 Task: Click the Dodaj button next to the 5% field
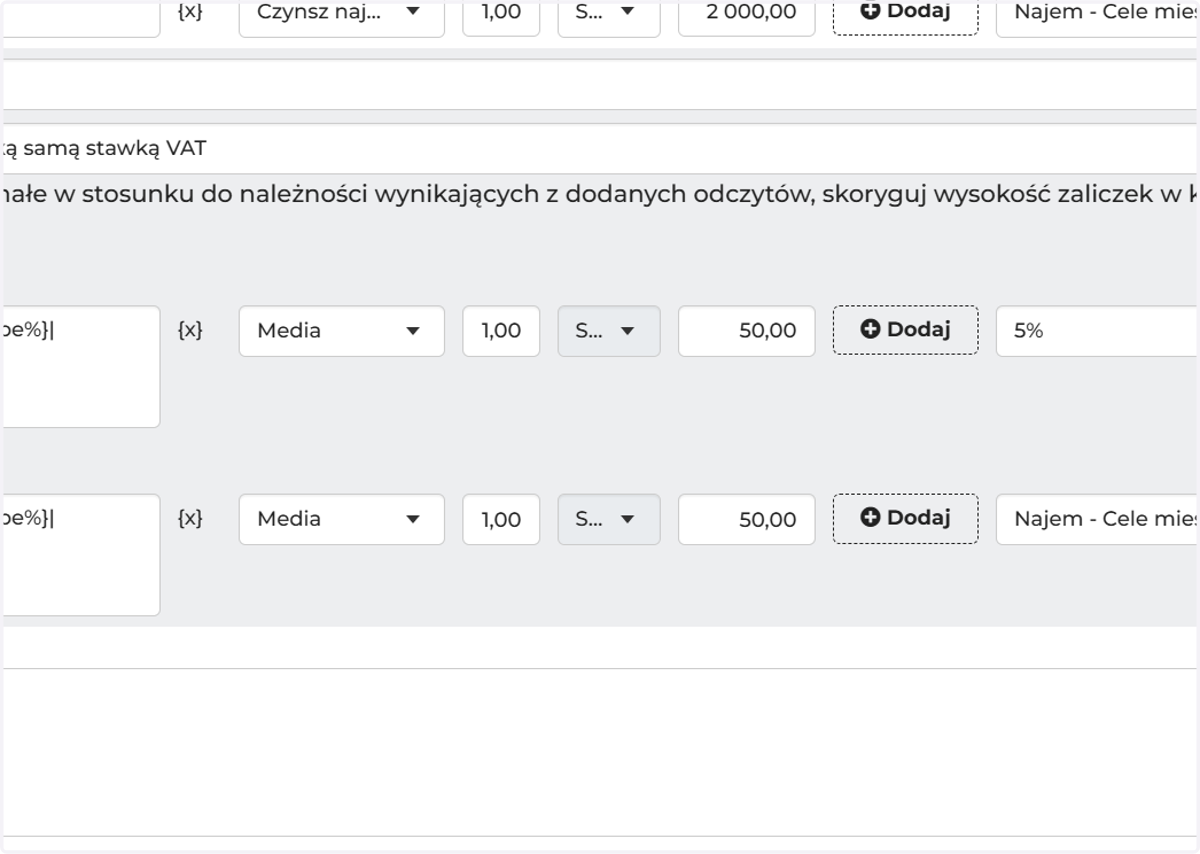pos(906,330)
